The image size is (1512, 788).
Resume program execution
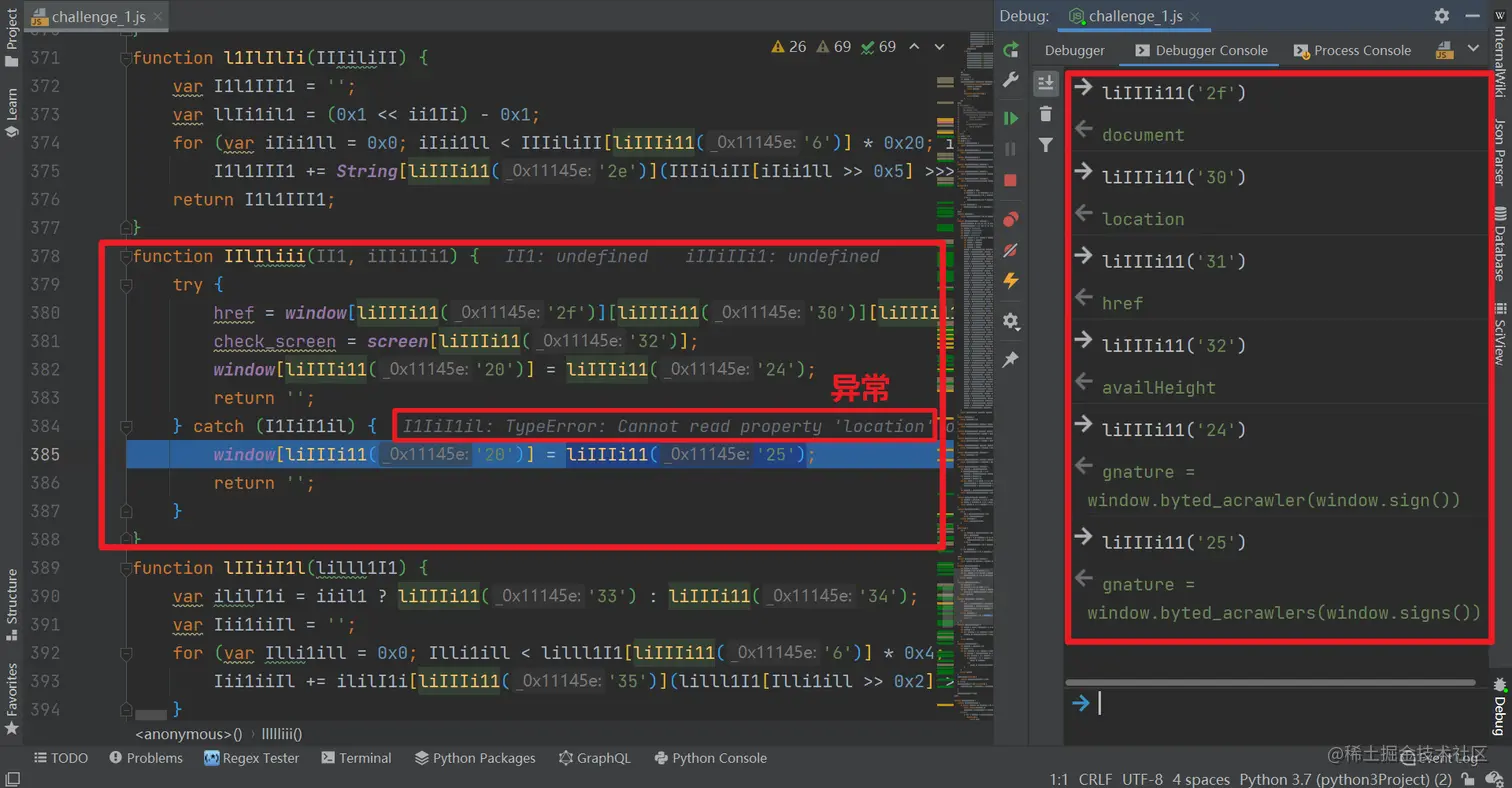click(x=1011, y=118)
